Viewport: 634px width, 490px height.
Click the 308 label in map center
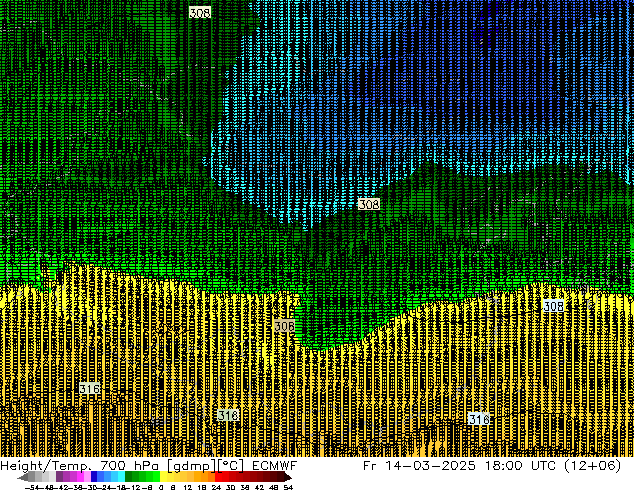click(x=368, y=204)
